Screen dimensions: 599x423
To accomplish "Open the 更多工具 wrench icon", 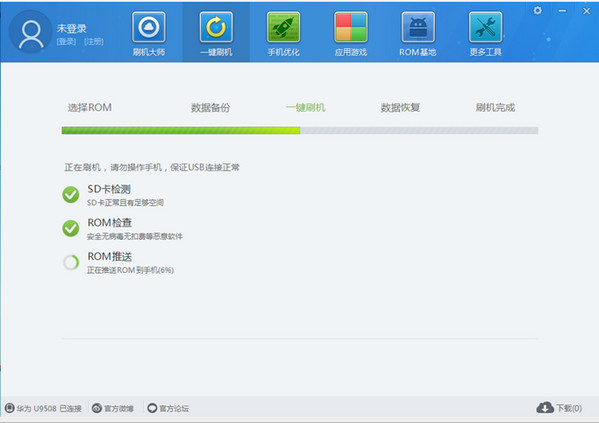I will coord(485,27).
